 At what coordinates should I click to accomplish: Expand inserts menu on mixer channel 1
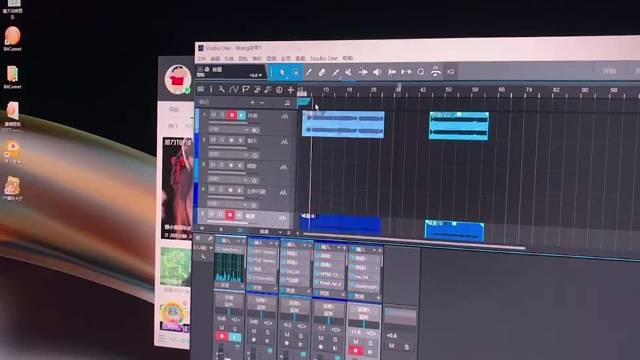coord(239,242)
